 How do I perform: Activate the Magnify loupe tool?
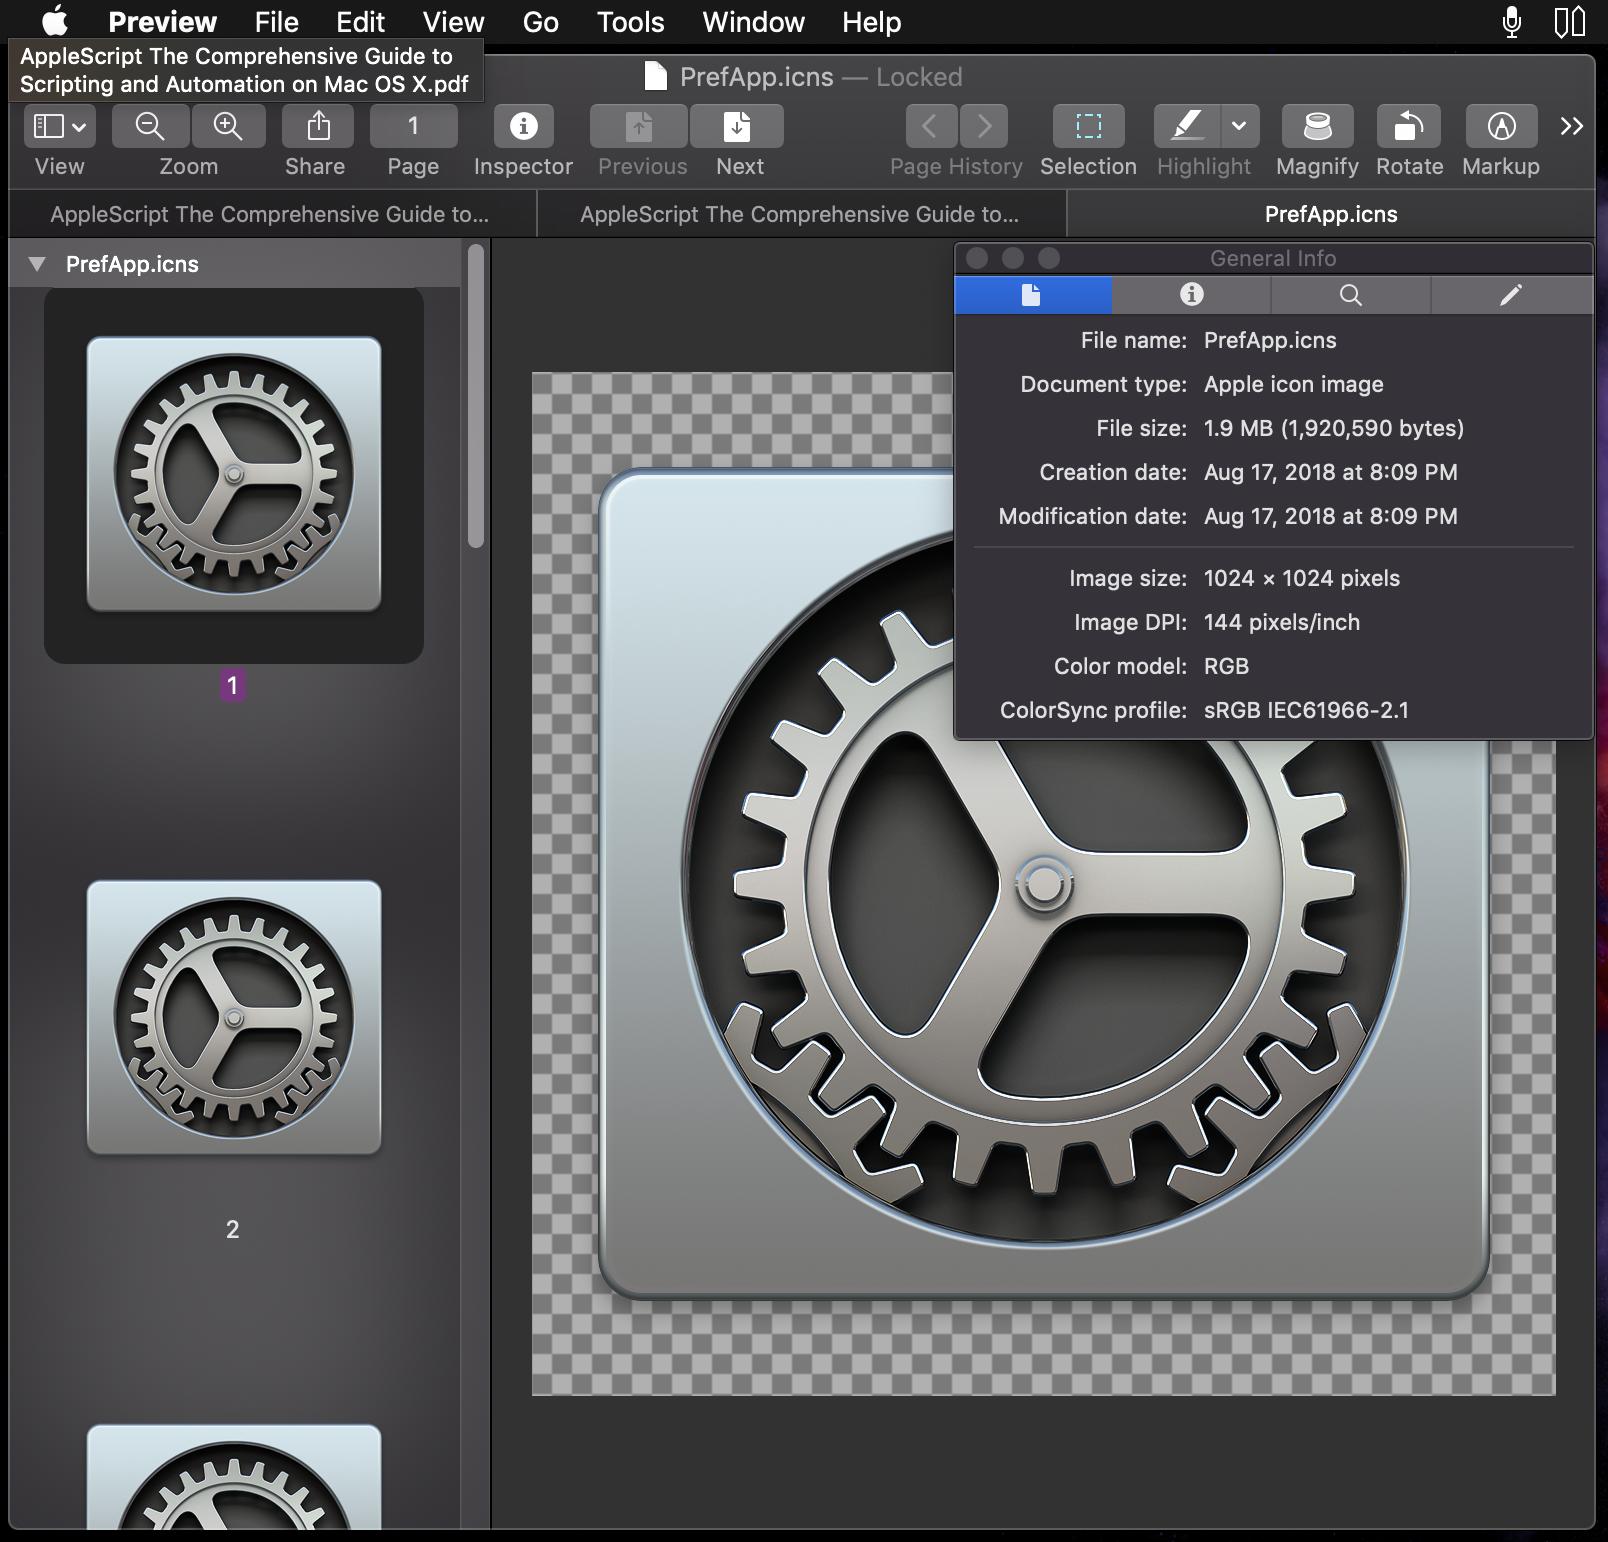[1317, 126]
